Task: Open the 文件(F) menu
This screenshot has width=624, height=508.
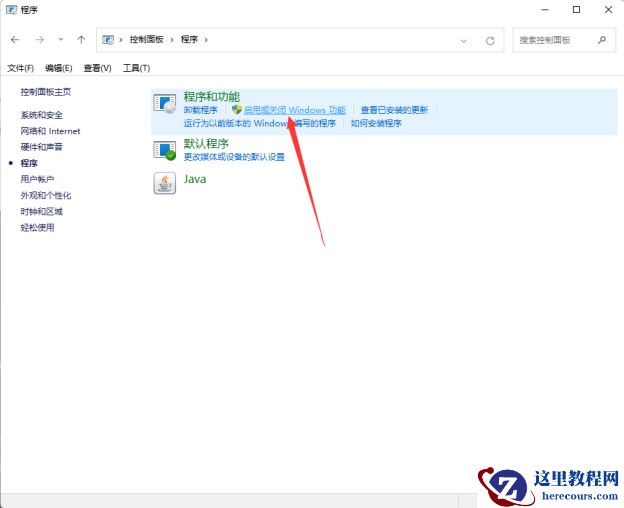Action: pyautogui.click(x=20, y=68)
